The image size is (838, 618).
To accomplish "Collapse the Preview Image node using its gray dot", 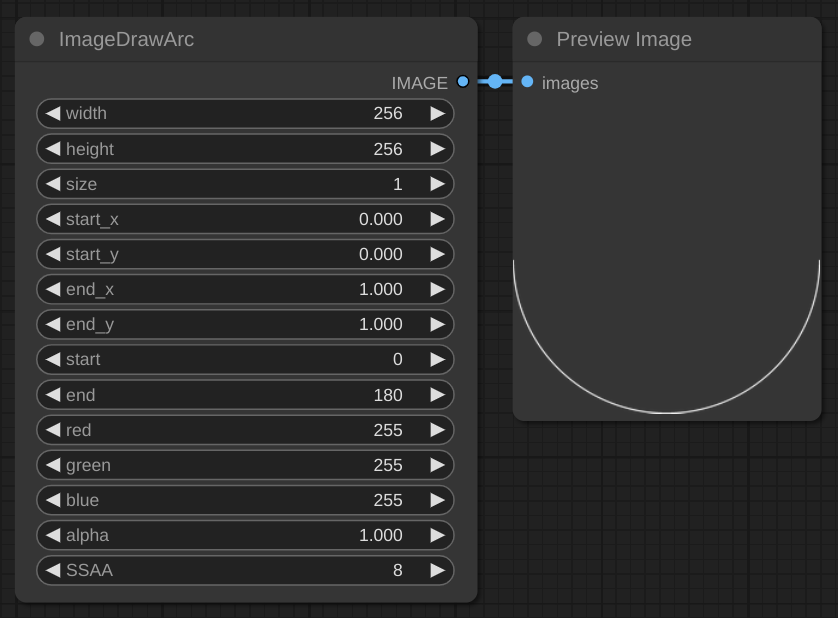I will 535,40.
